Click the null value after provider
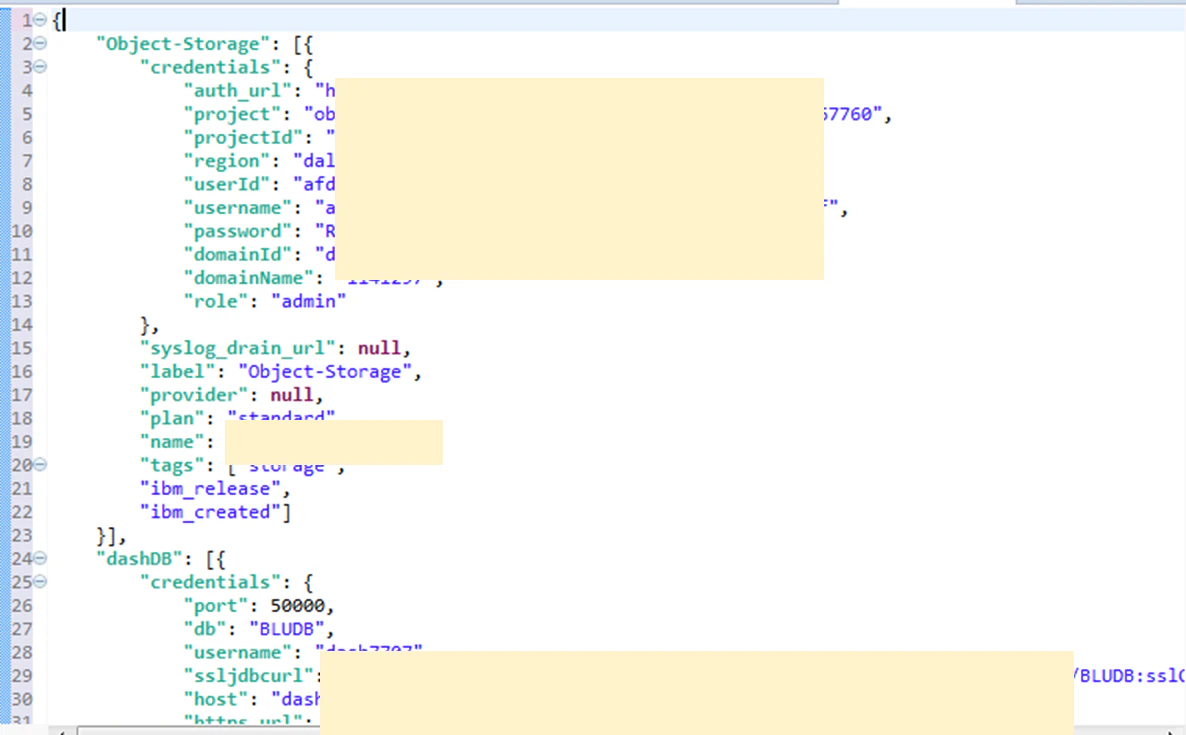Screen dimensions: 1186x735 point(292,395)
